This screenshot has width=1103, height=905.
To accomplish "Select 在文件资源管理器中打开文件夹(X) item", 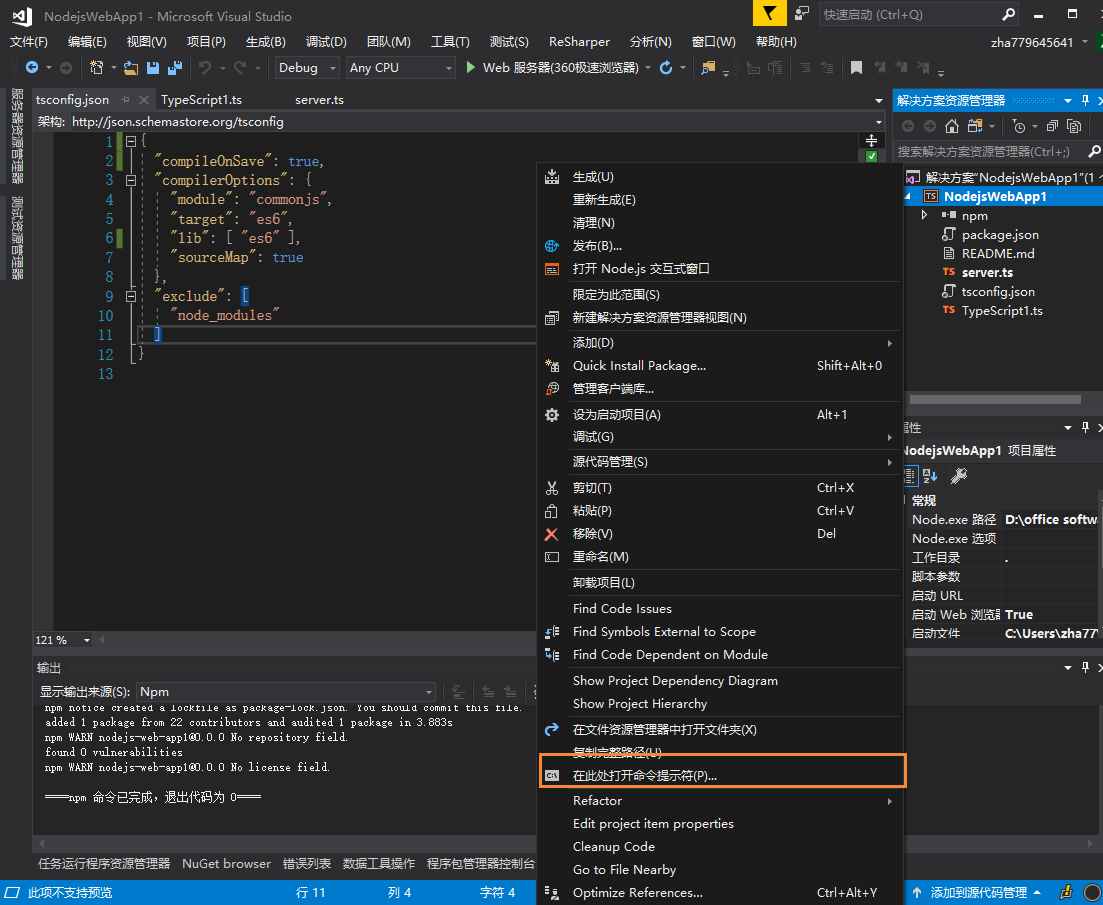I will tap(720, 729).
